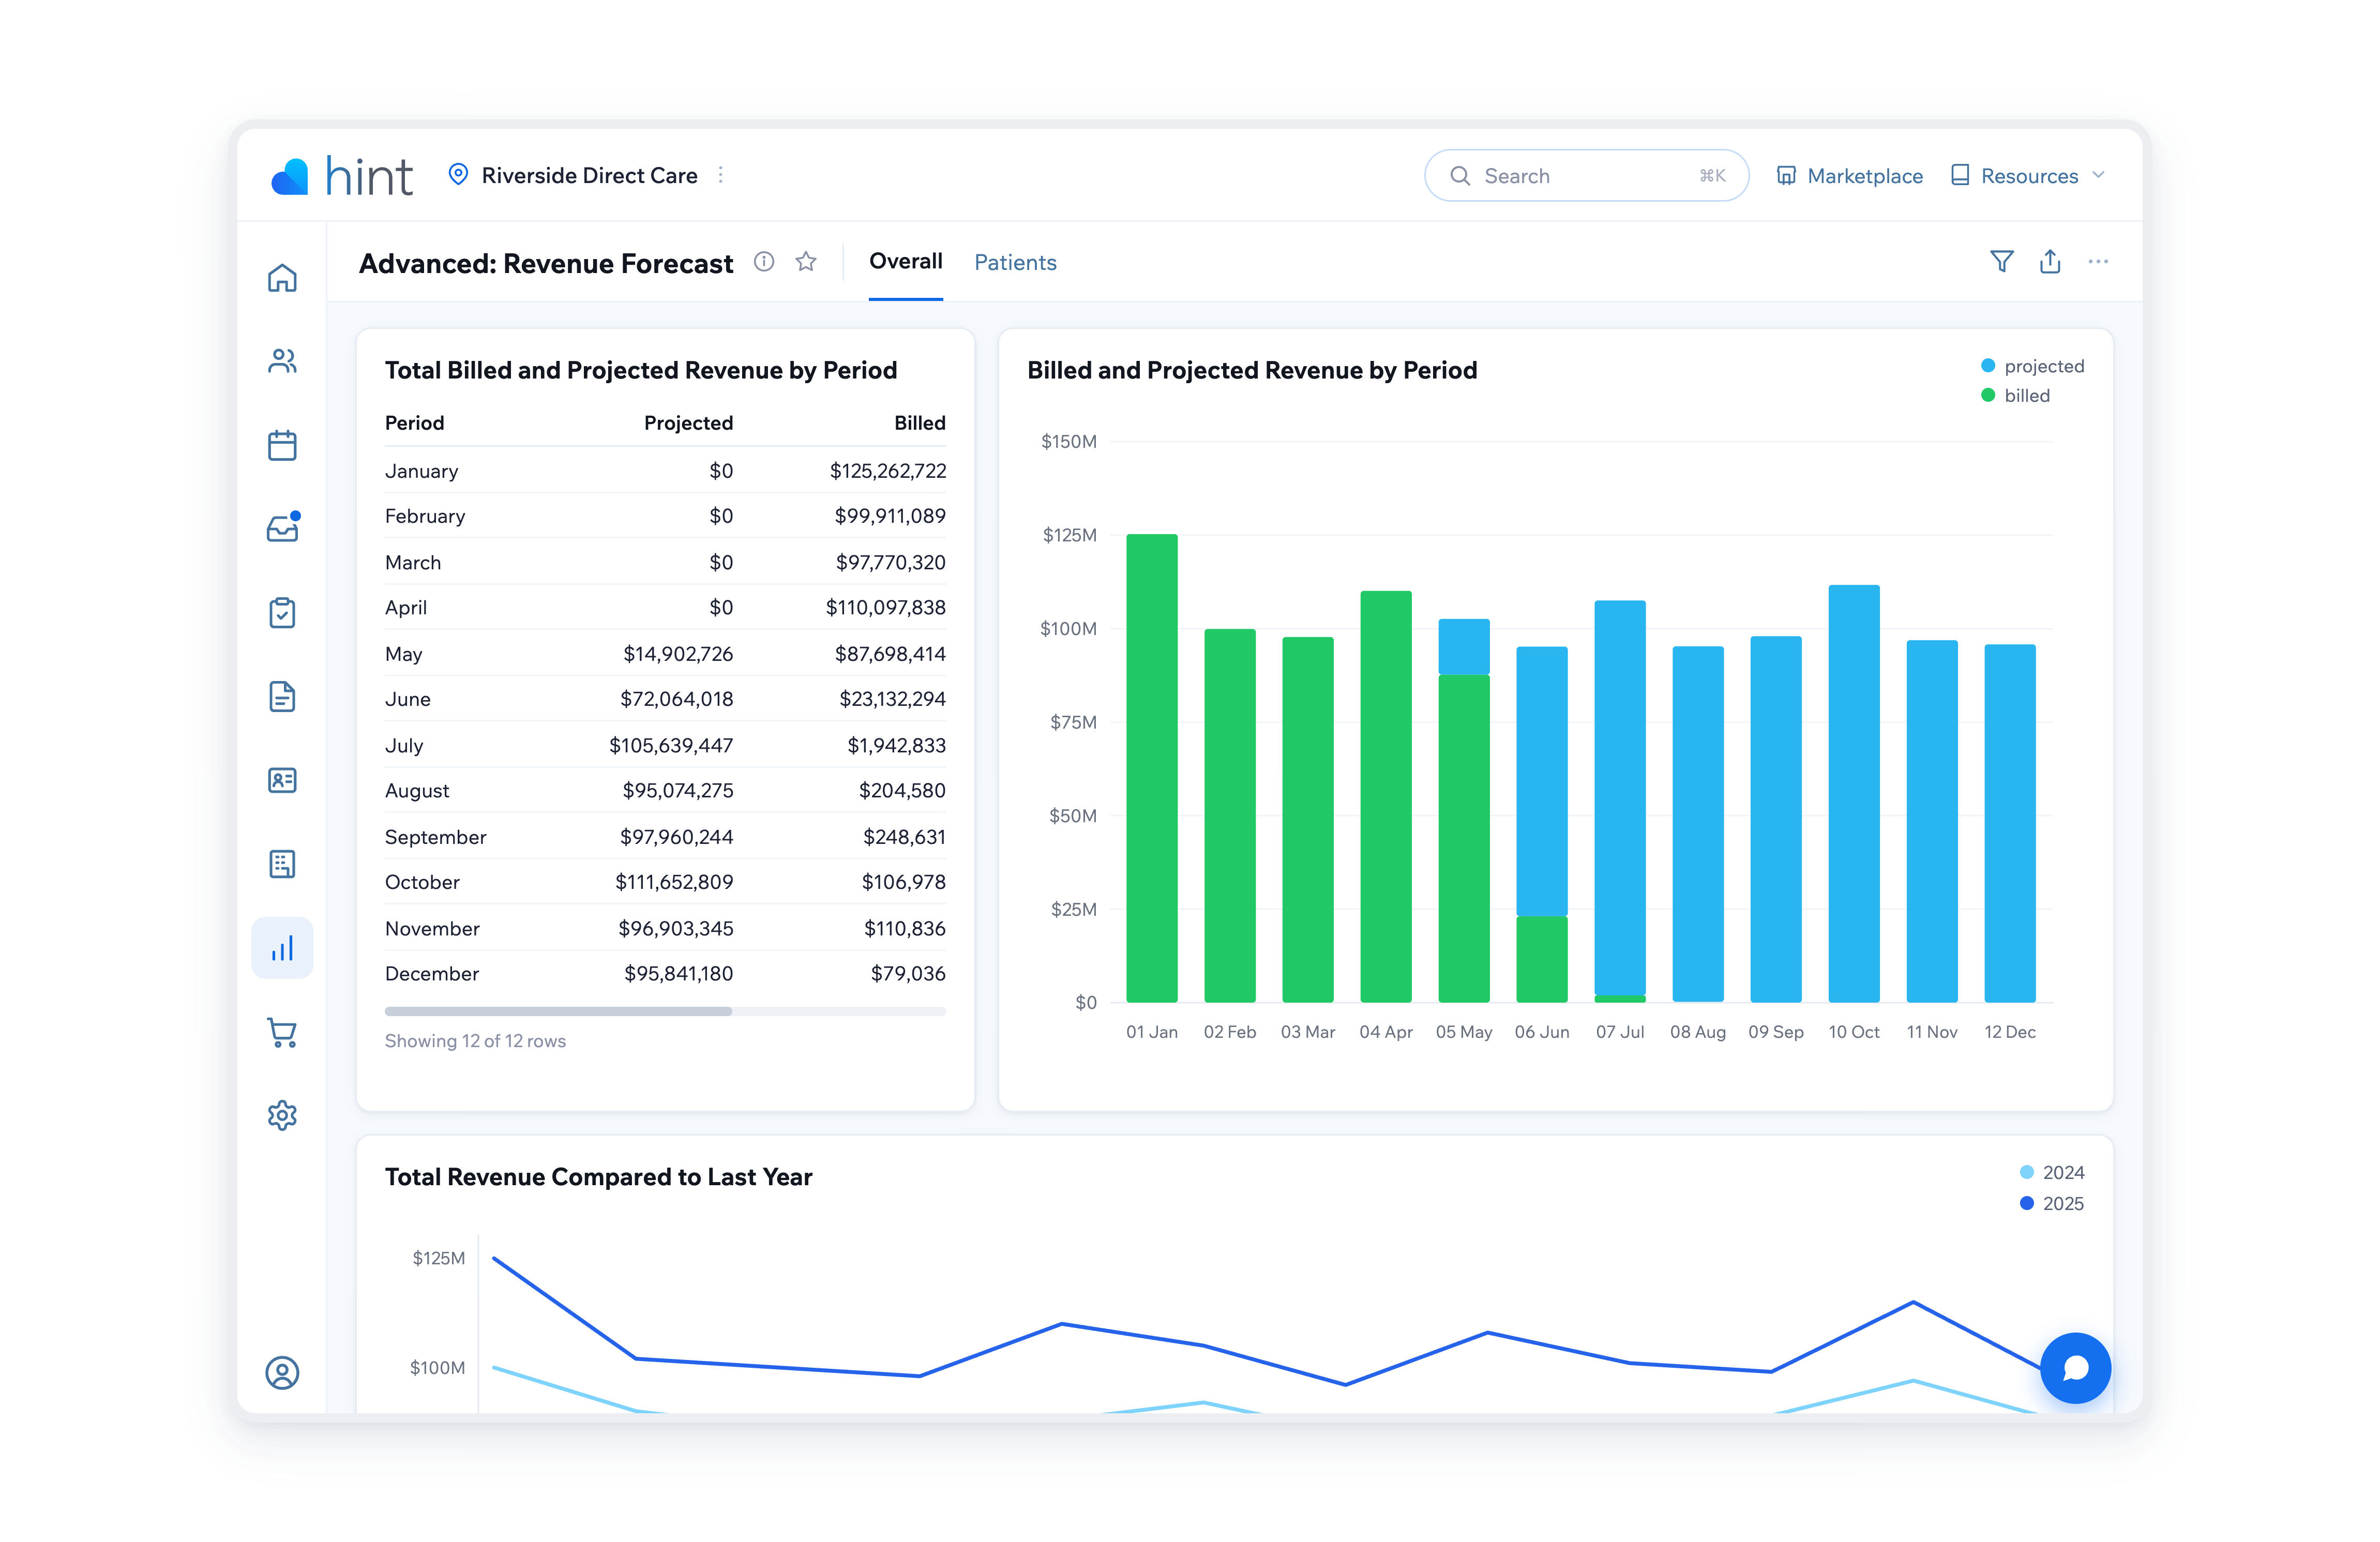Click the May projected value $14,902,726
Image resolution: width=2380 pixels, height=1542 pixels.
[678, 654]
